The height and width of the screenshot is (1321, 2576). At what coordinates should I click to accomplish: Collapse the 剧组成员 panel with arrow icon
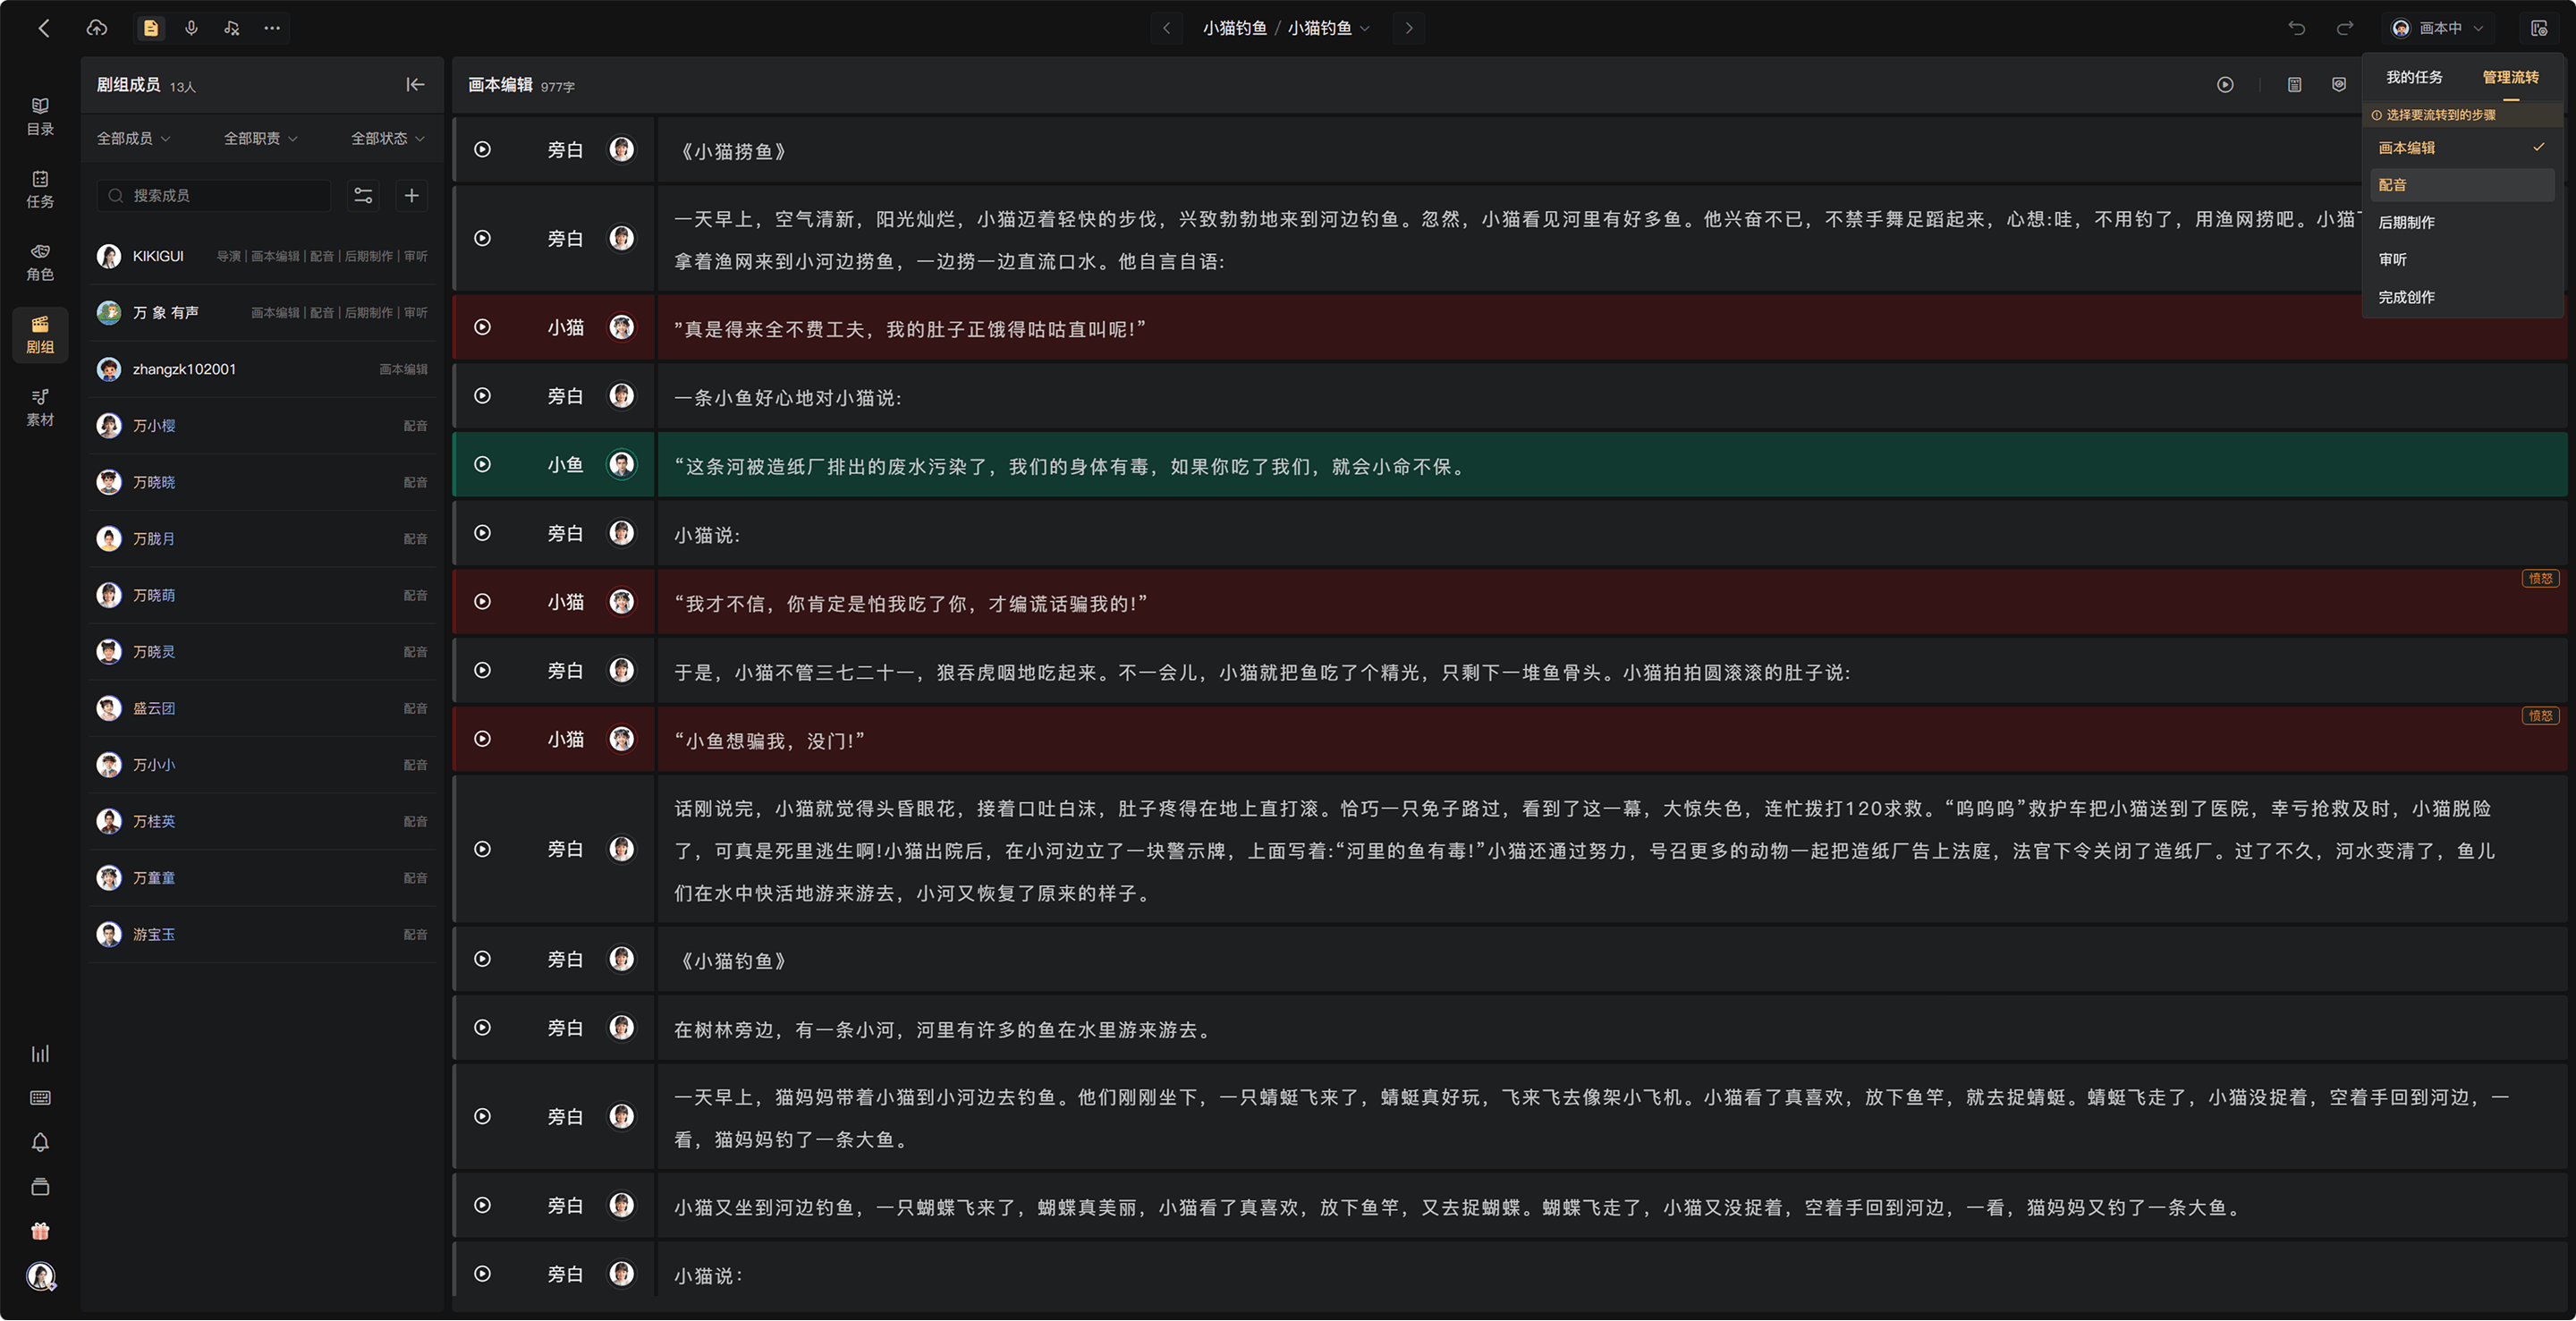(415, 85)
